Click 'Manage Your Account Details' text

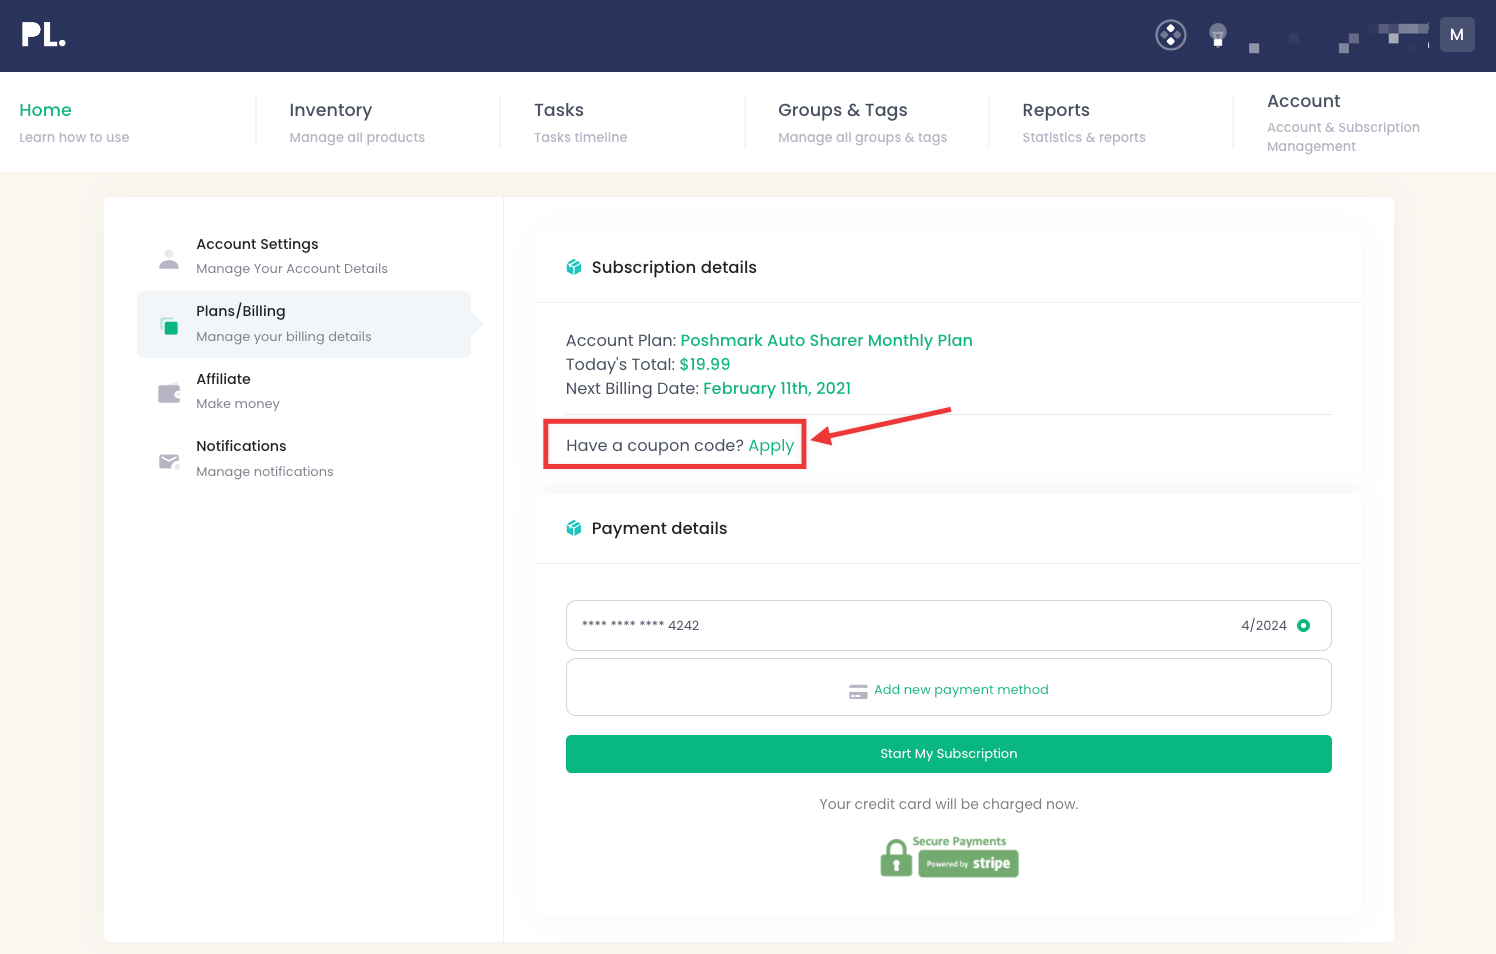coord(292,269)
